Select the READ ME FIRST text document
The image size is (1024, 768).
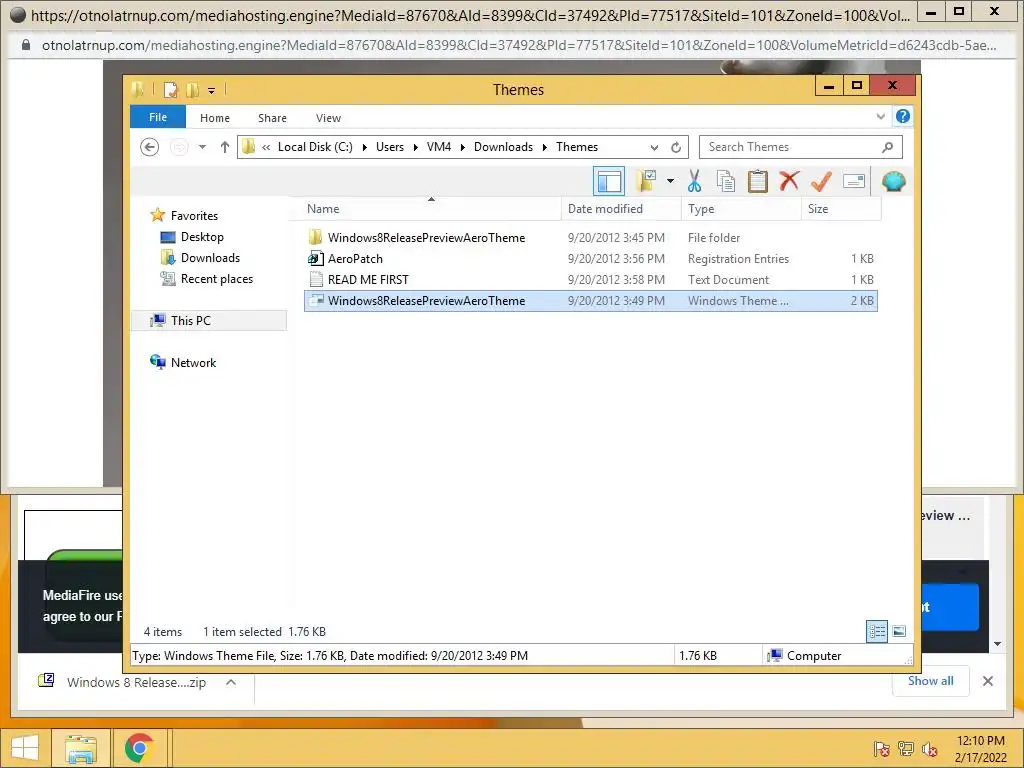(590, 280)
